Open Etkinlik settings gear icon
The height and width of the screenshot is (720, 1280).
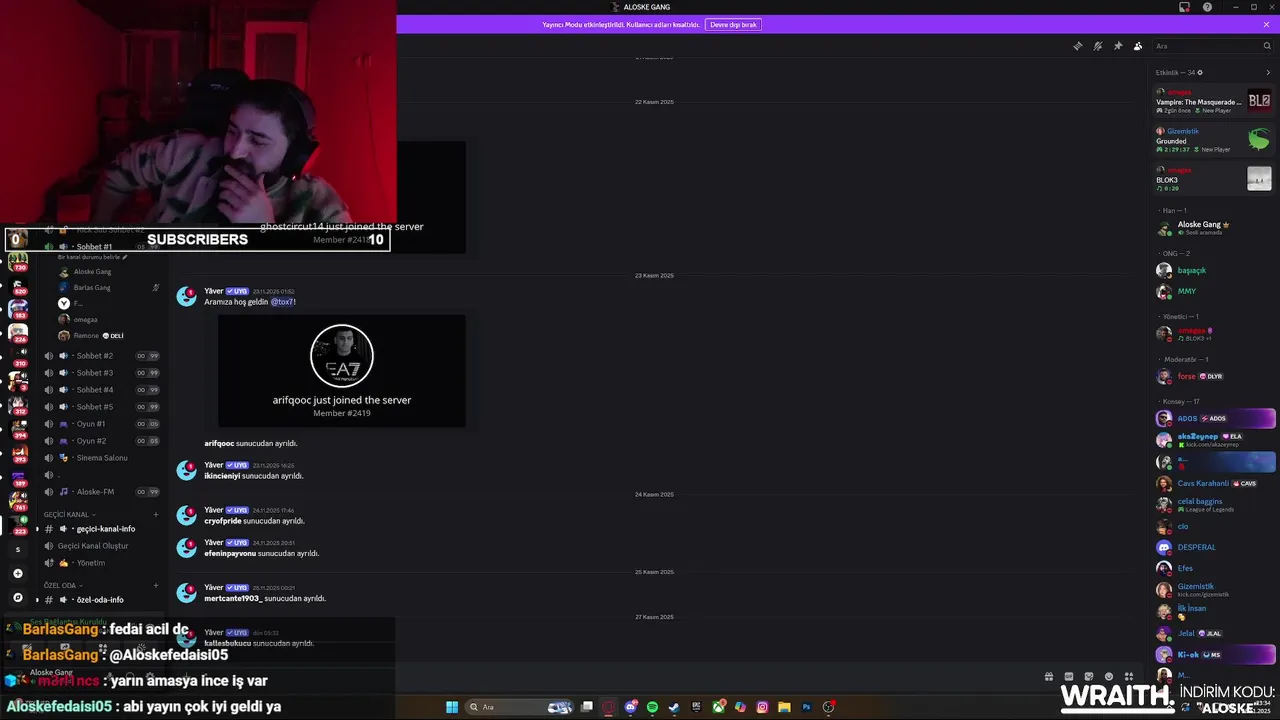(x=1200, y=72)
